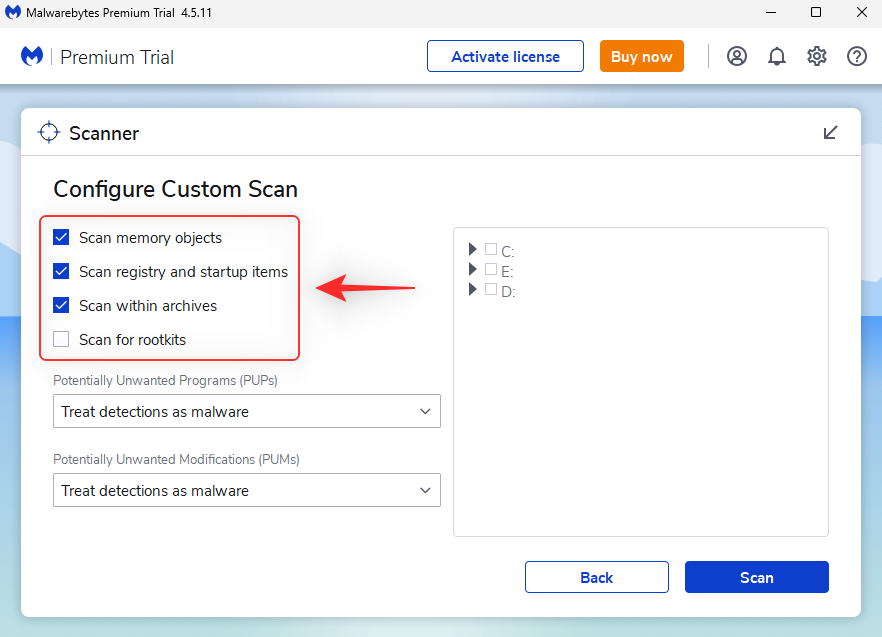
Task: Expand the E: drive tree
Action: coord(472,269)
